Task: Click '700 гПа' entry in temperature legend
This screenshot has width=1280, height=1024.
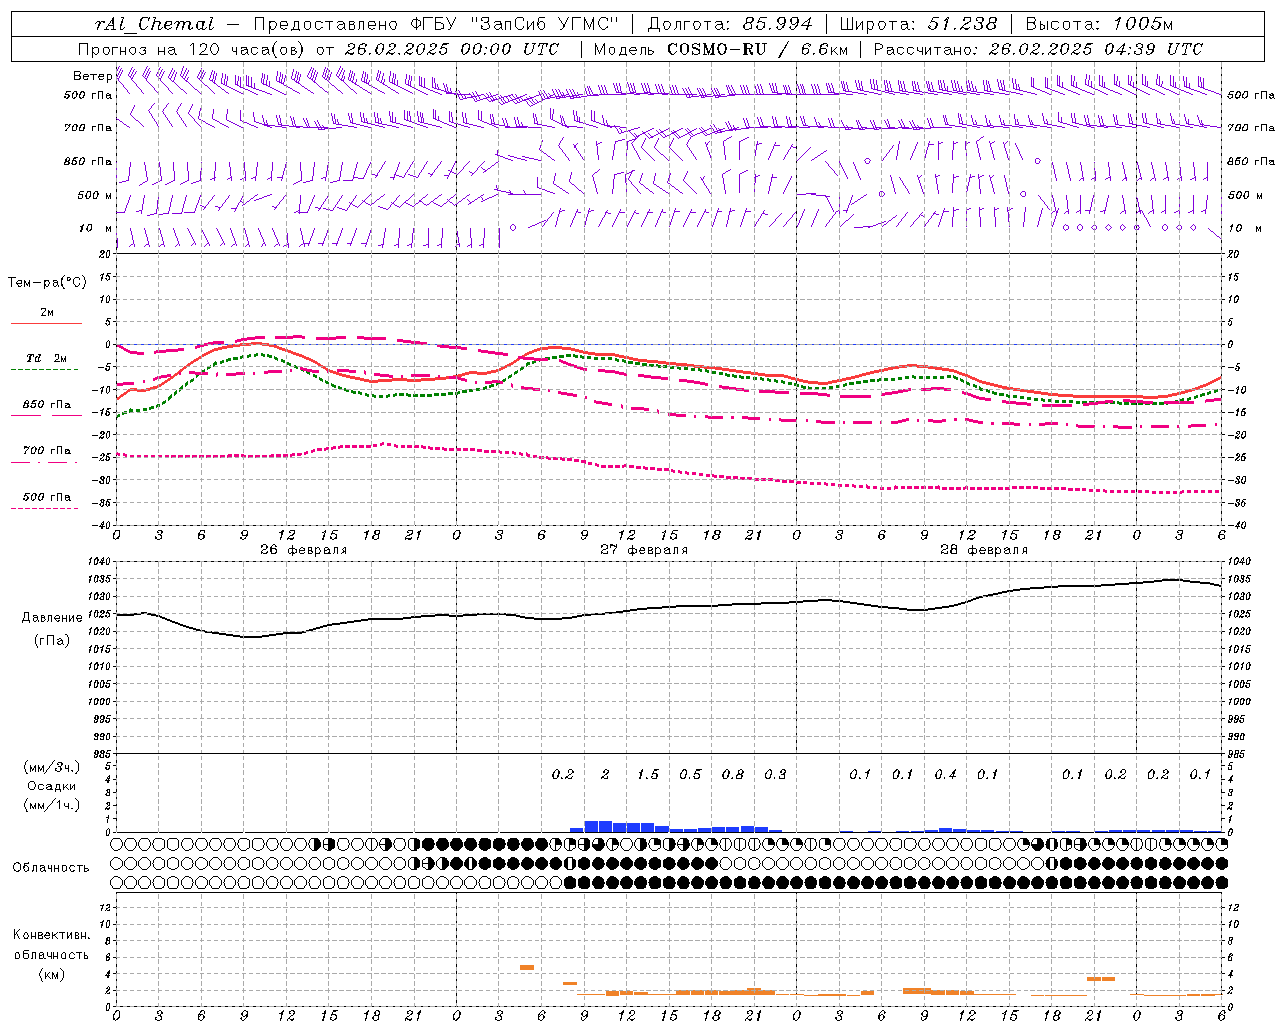Action: [47, 450]
